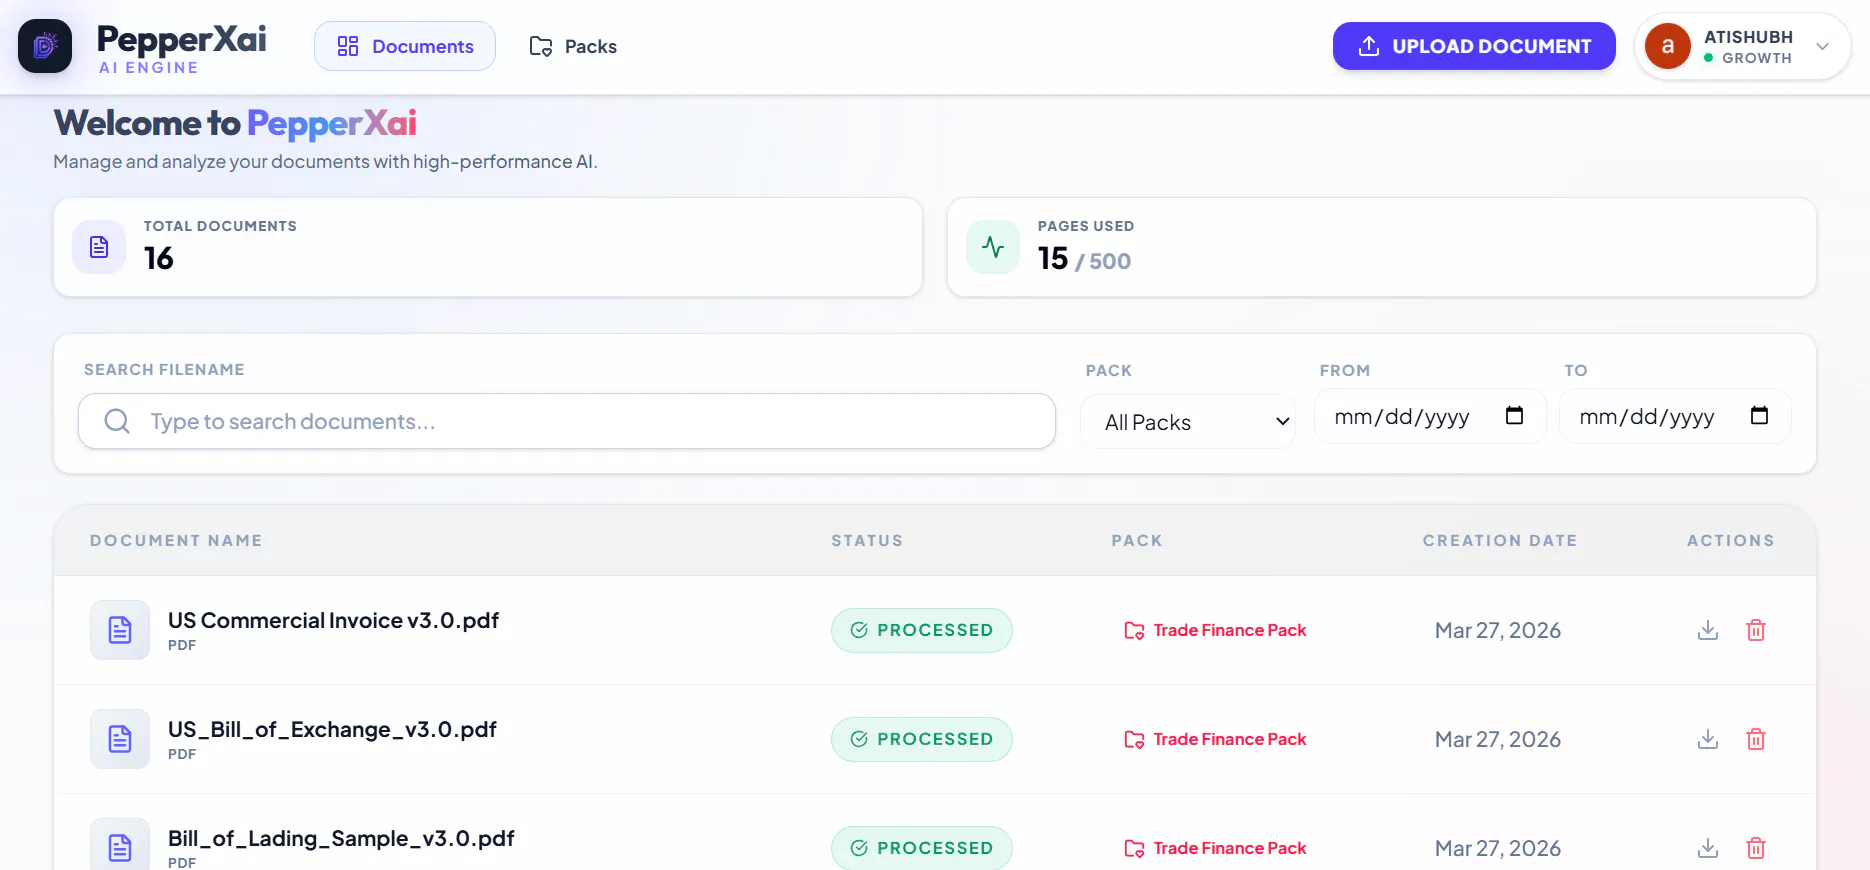Open US_Bill_of_Exchange_v3.0.pdf
1870x870 pixels.
click(x=332, y=729)
